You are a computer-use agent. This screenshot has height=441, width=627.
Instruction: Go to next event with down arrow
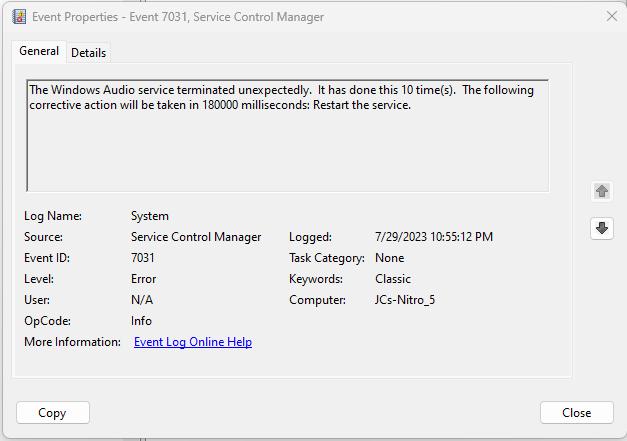pos(601,228)
